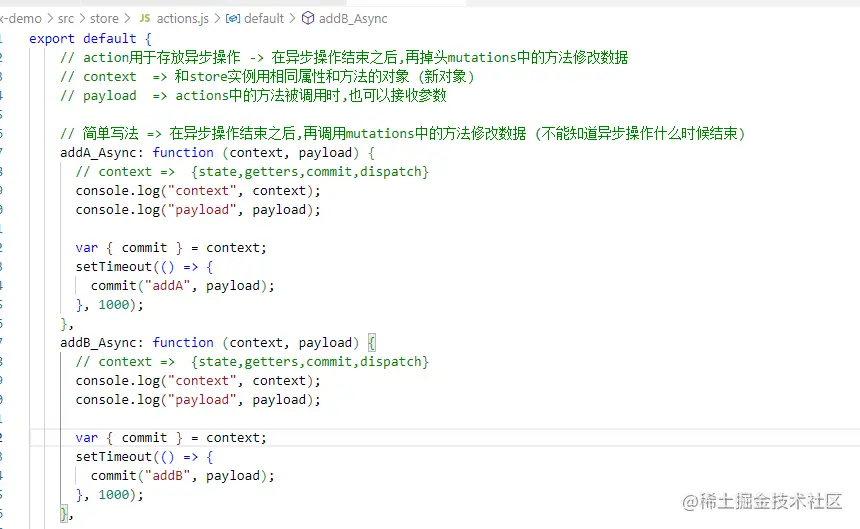Open the default symbol breadcrumb

[x=264, y=19]
